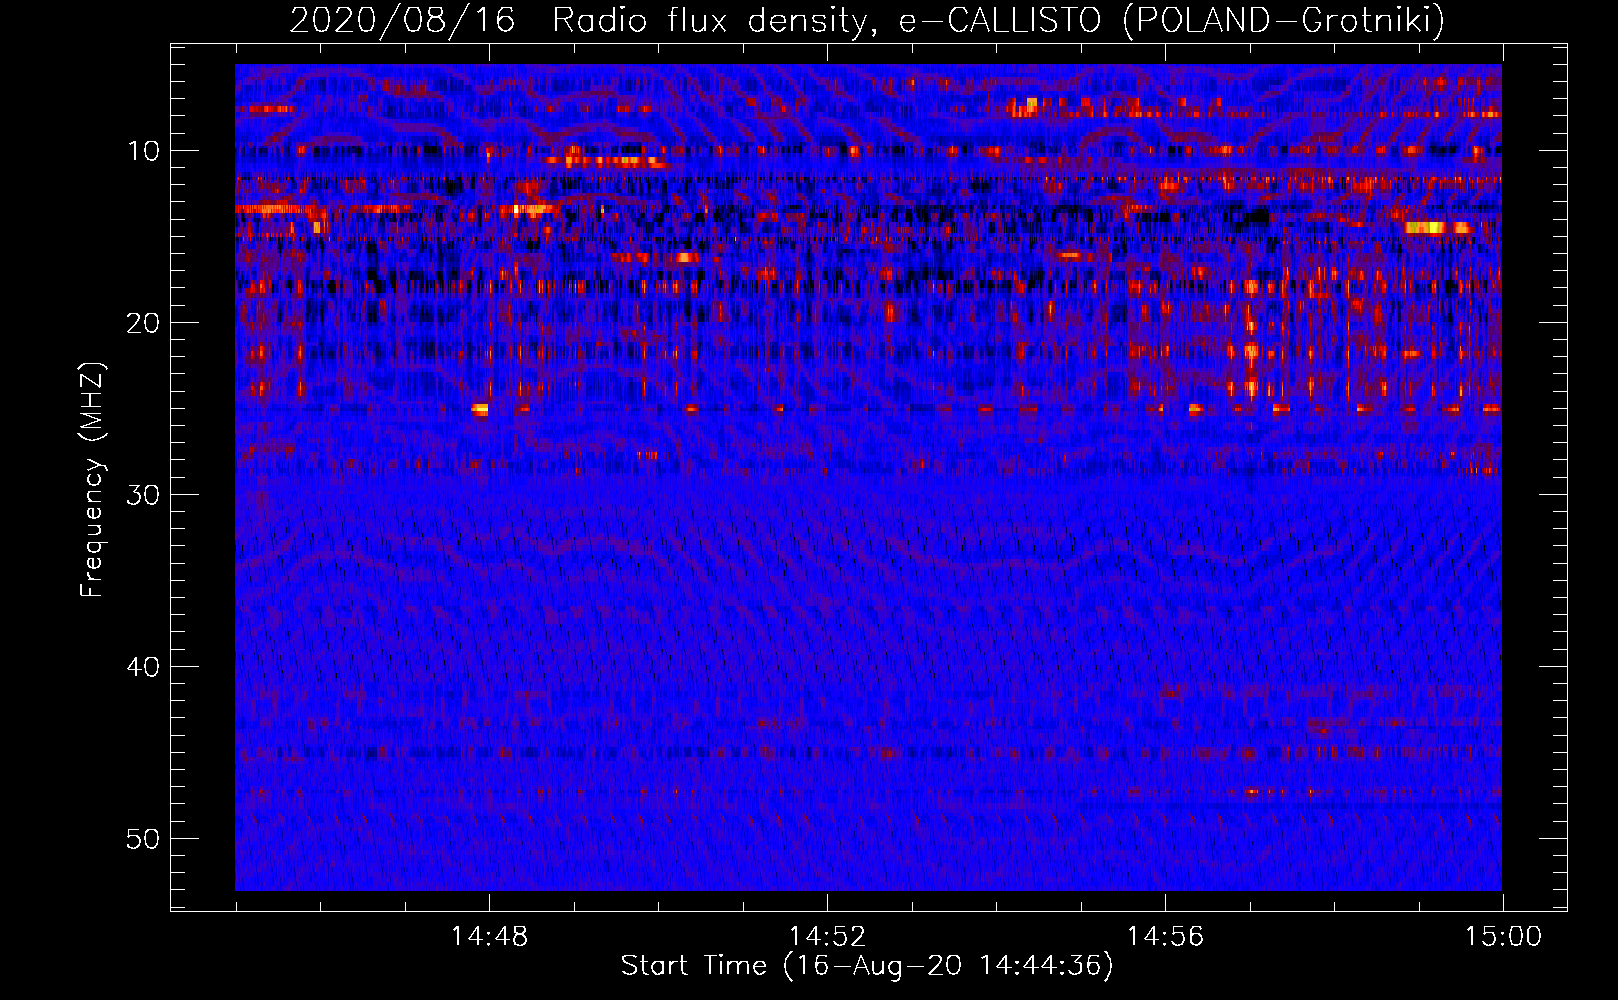
Task: Click the frequency tick label "40"
Action: (x=144, y=667)
